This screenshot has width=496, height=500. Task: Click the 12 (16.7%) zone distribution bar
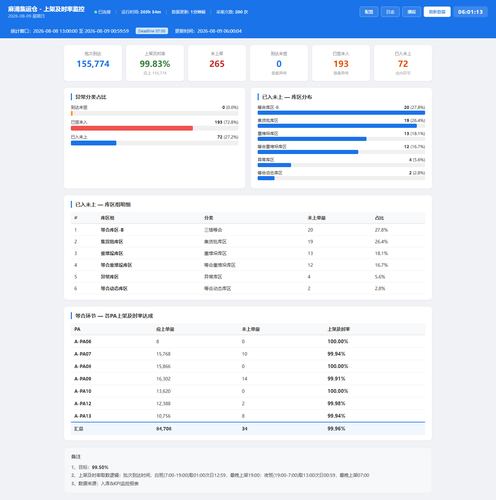[308, 152]
